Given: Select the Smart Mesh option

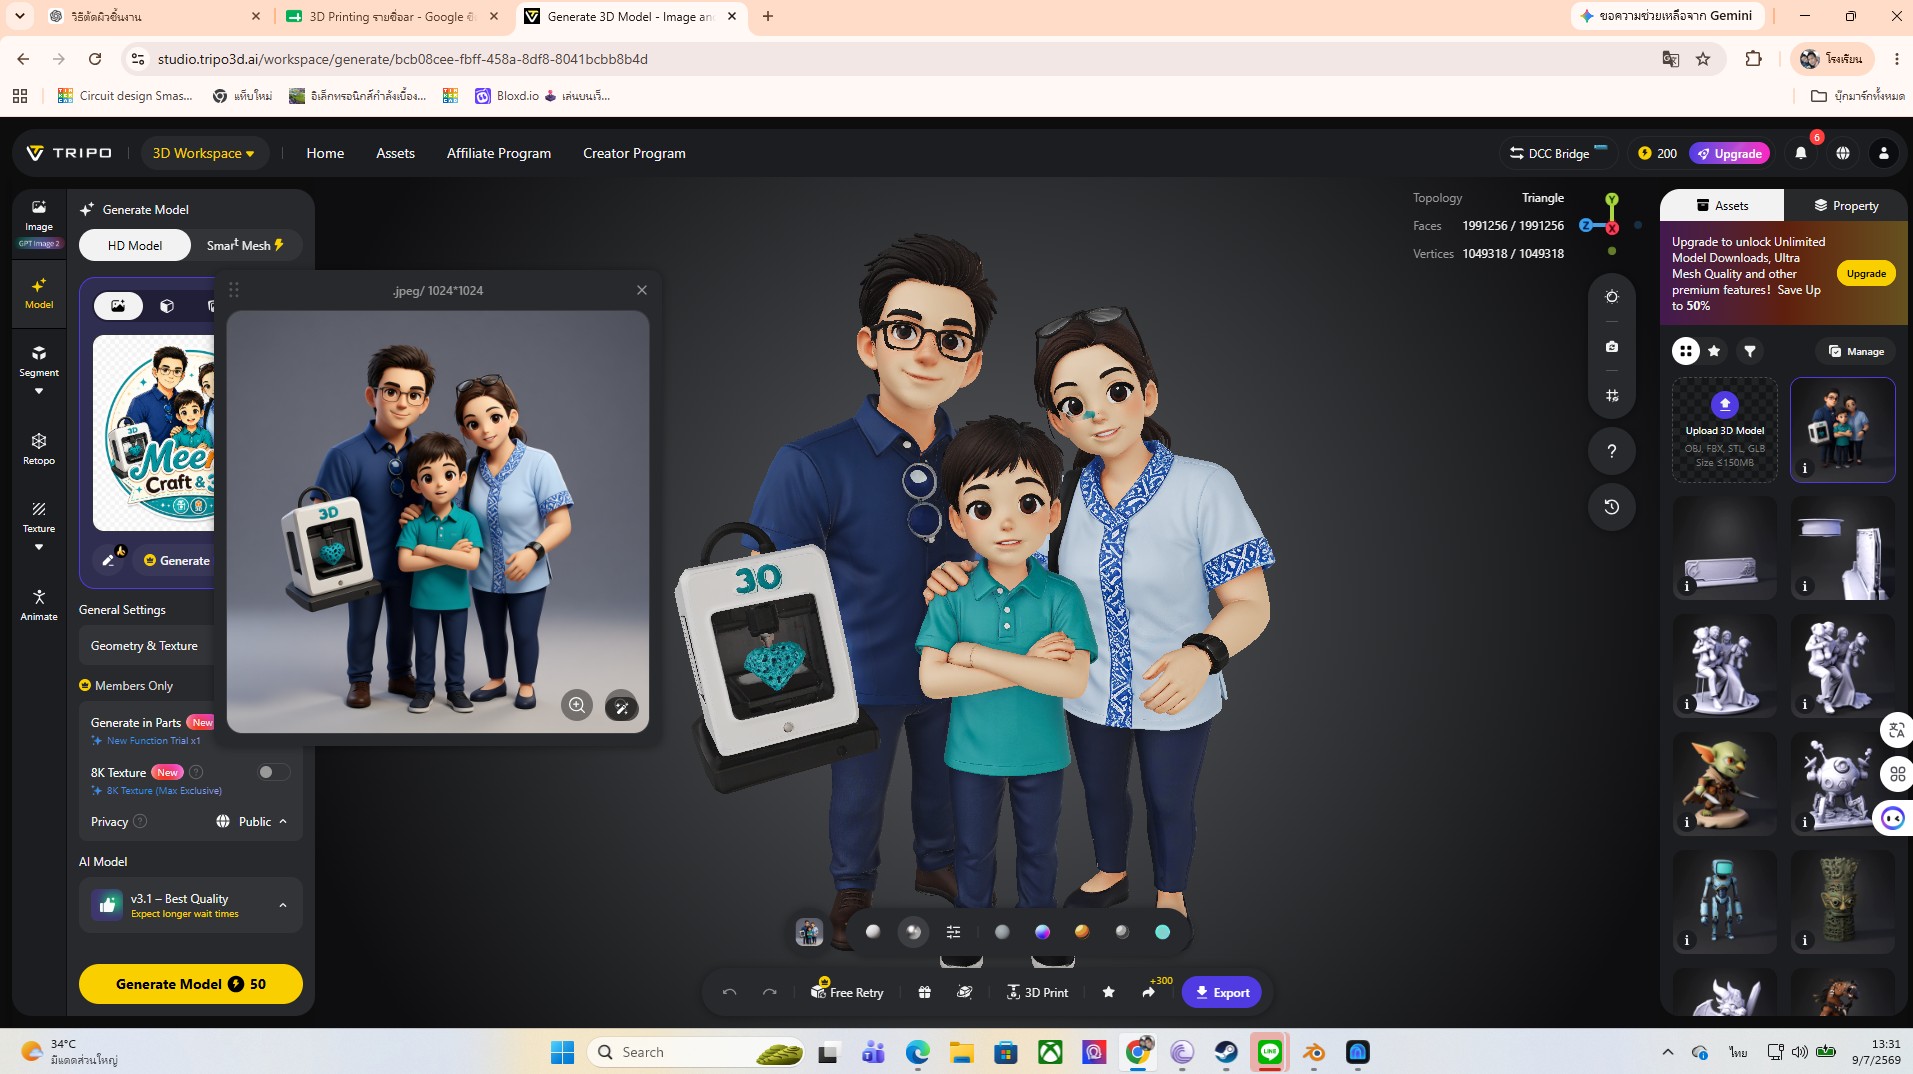Looking at the screenshot, I should pyautogui.click(x=245, y=245).
